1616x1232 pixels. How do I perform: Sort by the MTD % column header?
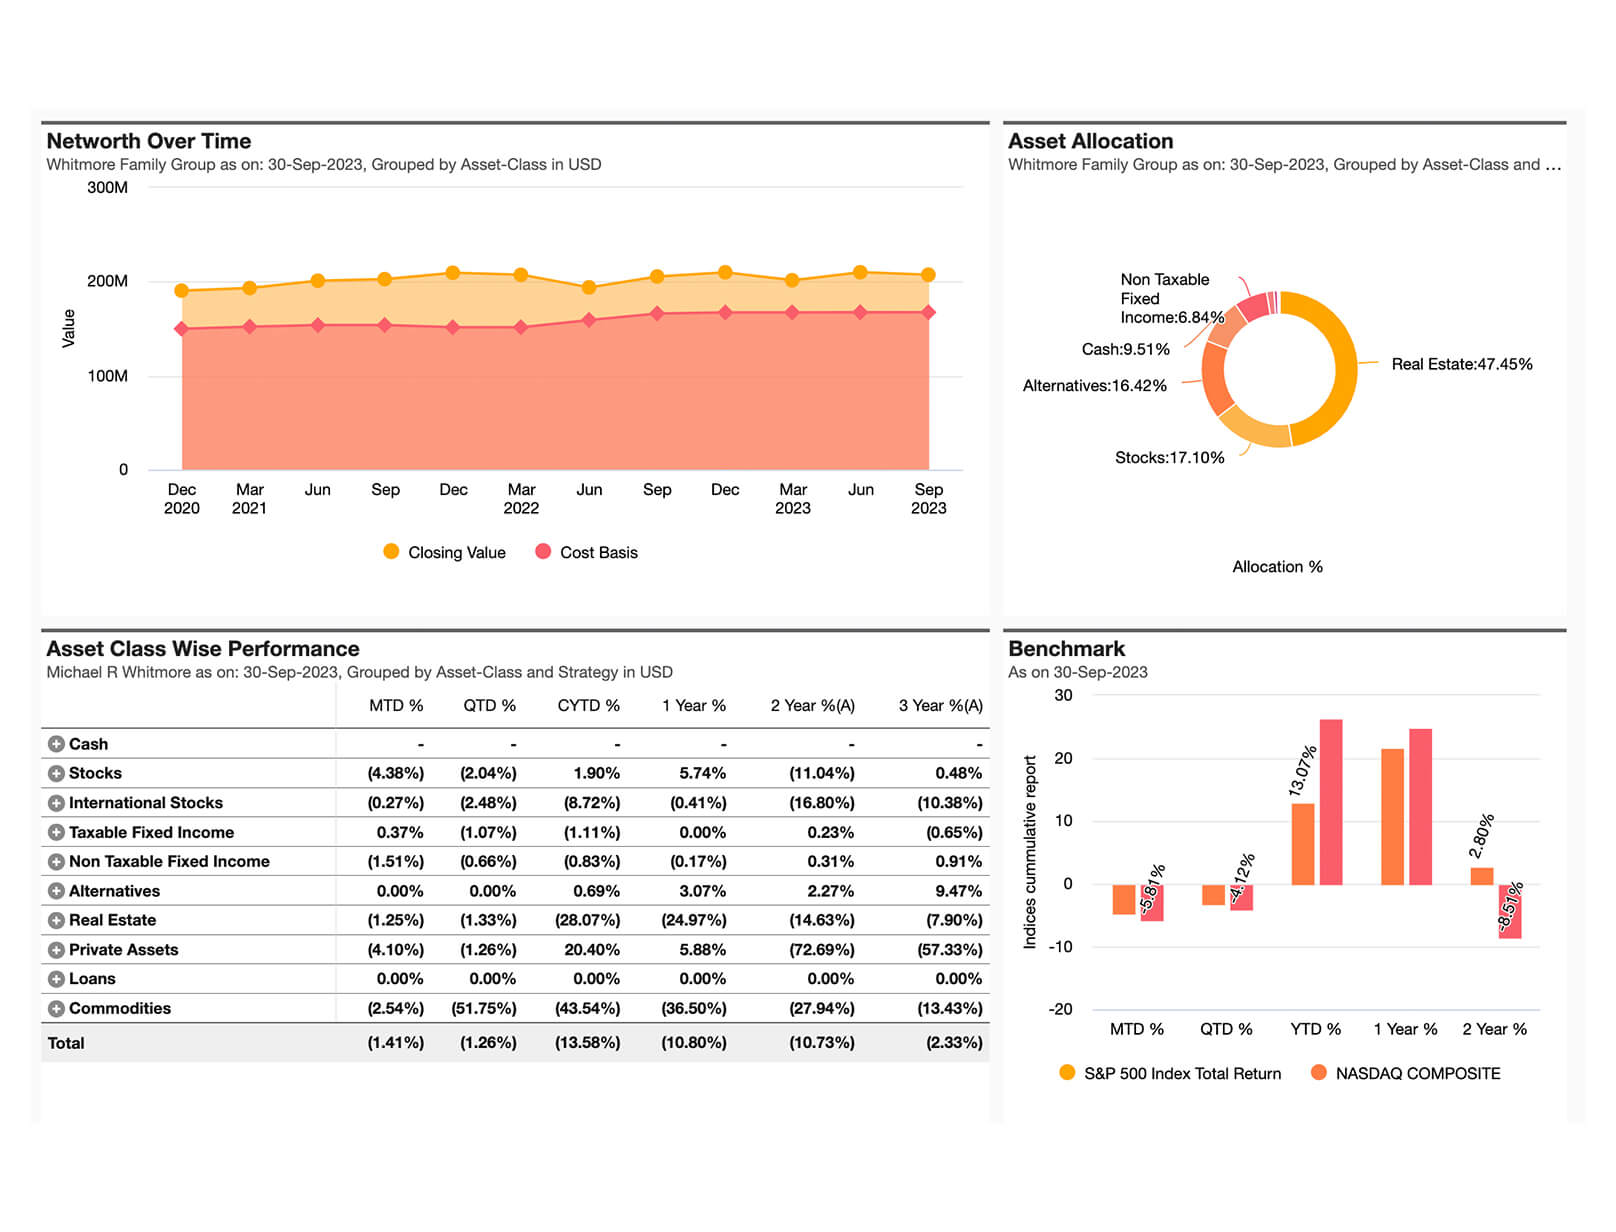(396, 706)
